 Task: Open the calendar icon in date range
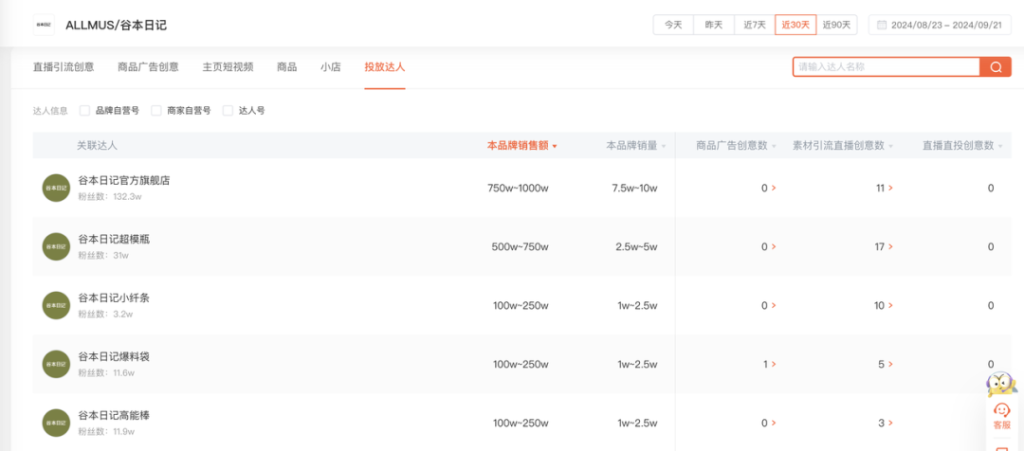[882, 25]
